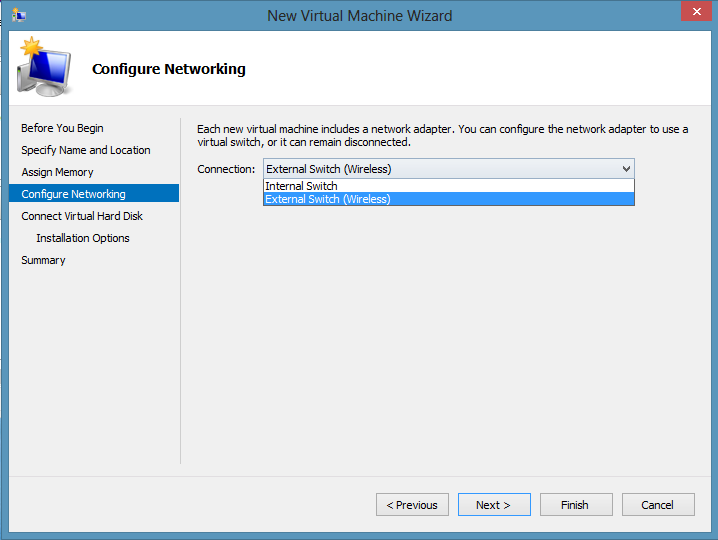Cancel the virtual machine wizard
The width and height of the screenshot is (718, 540).
pos(658,505)
